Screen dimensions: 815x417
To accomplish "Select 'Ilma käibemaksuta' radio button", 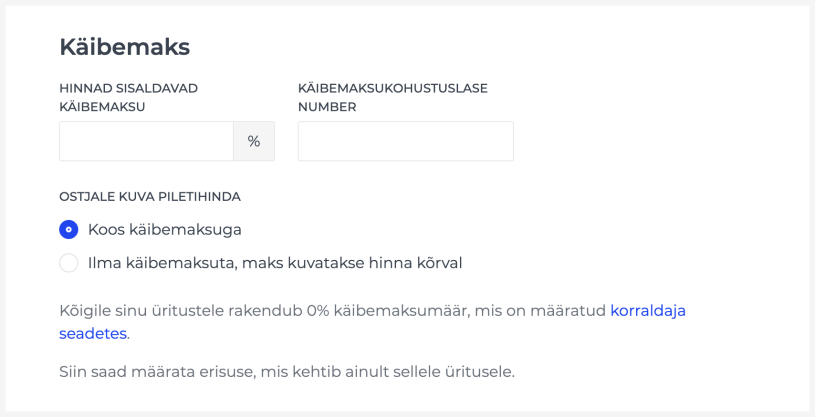I will [x=69, y=263].
